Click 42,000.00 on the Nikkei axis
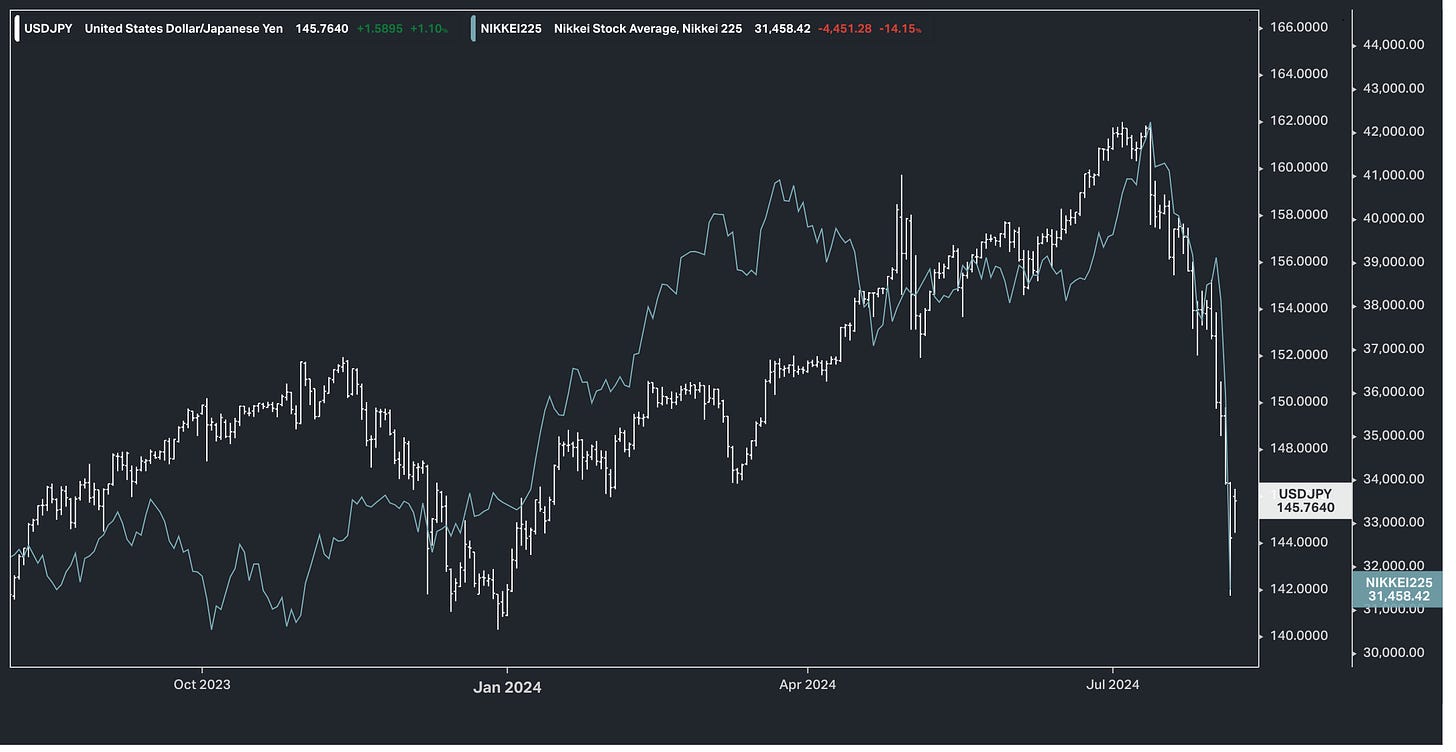This screenshot has height=752, width=1456. (x=1393, y=131)
